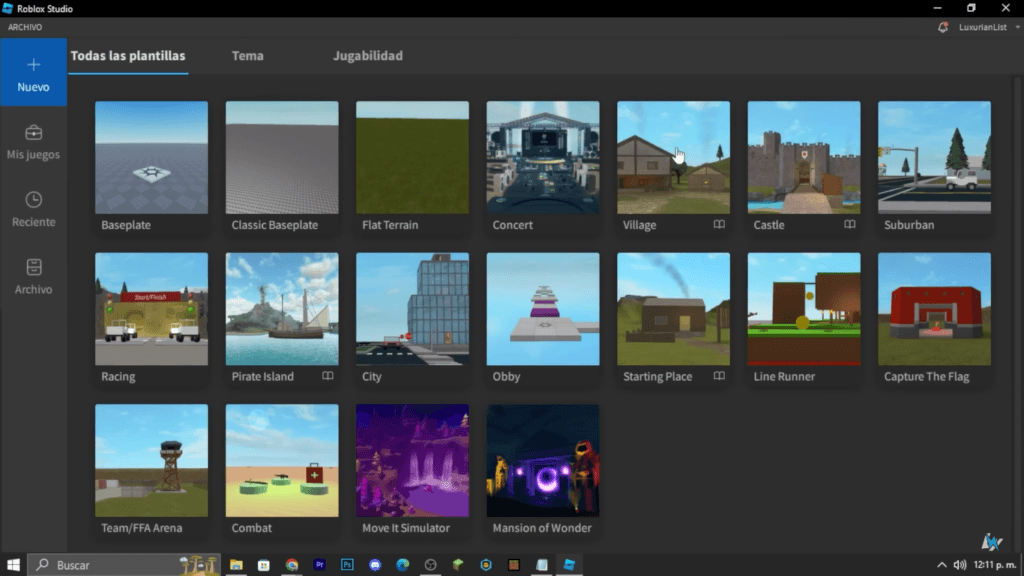Open the LuxurianList account dropdown
1024x576 pixels.
coord(988,27)
